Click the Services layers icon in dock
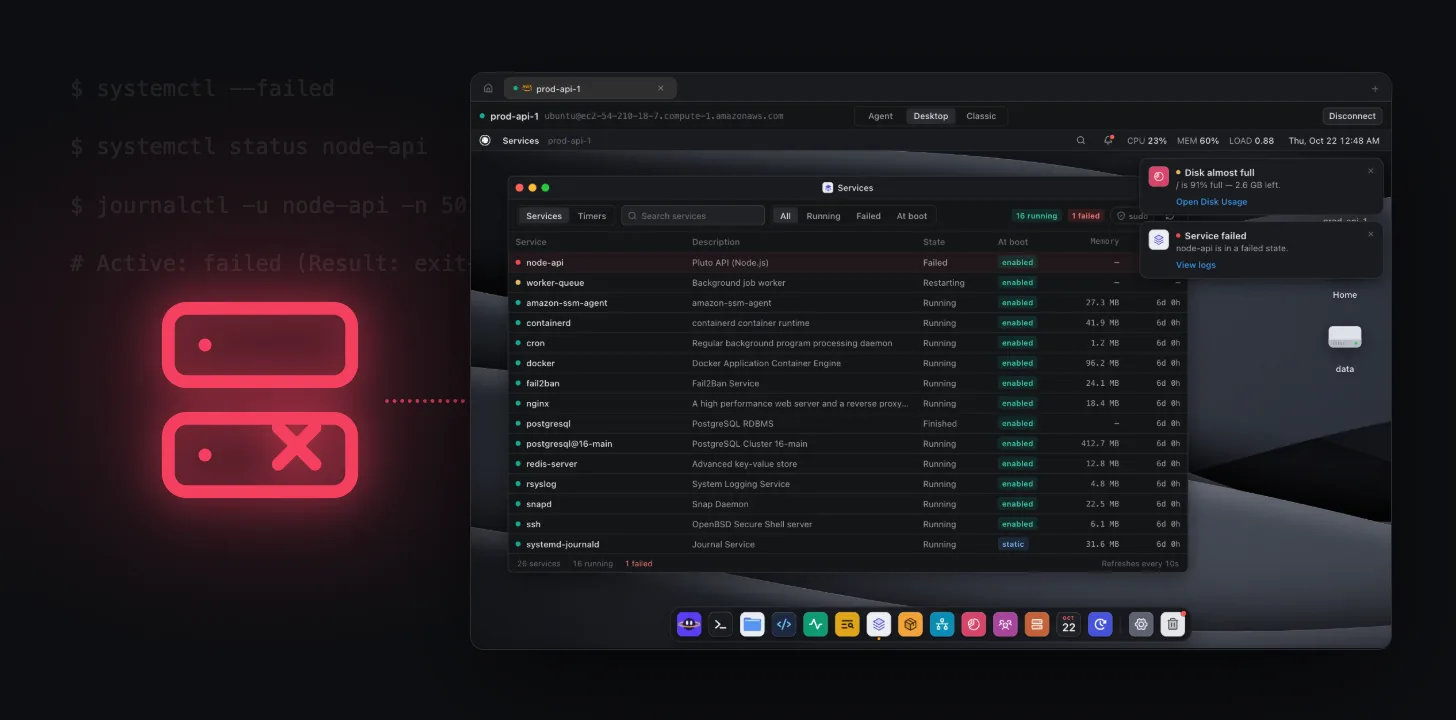The image size is (1456, 720). click(x=879, y=624)
